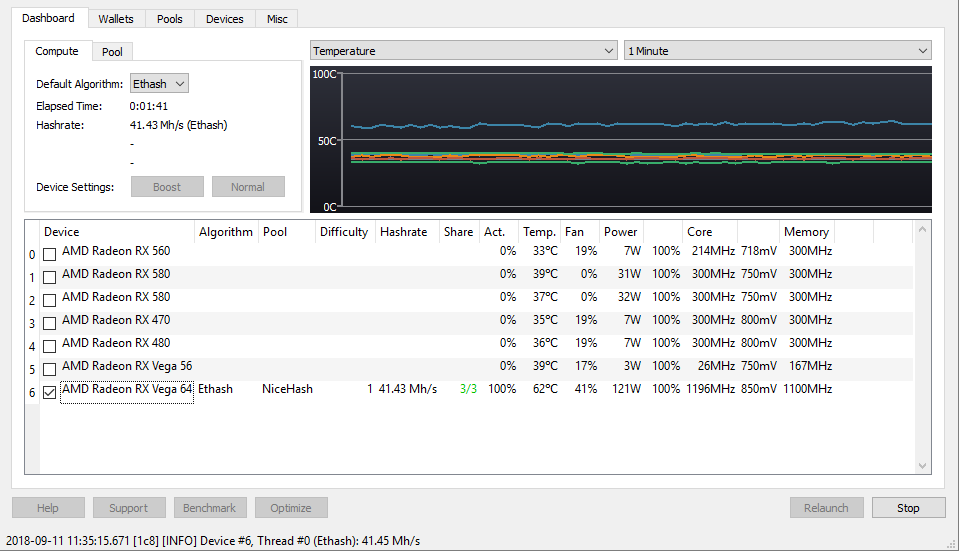
Task: Sort by the Share column header
Action: click(x=459, y=232)
